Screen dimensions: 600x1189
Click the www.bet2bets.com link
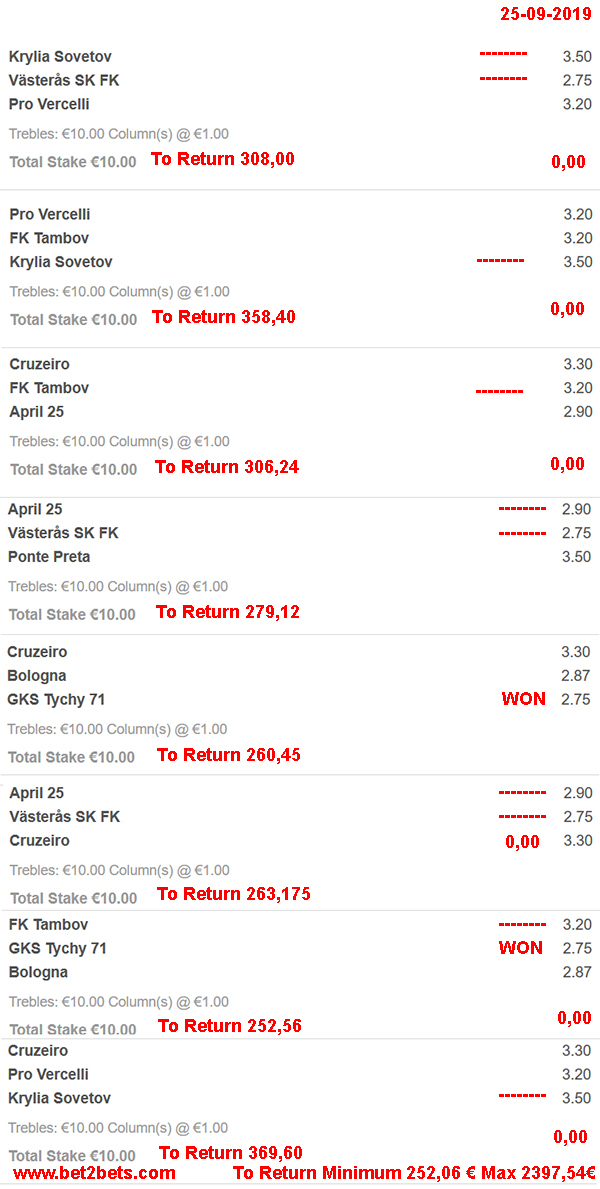point(95,1172)
